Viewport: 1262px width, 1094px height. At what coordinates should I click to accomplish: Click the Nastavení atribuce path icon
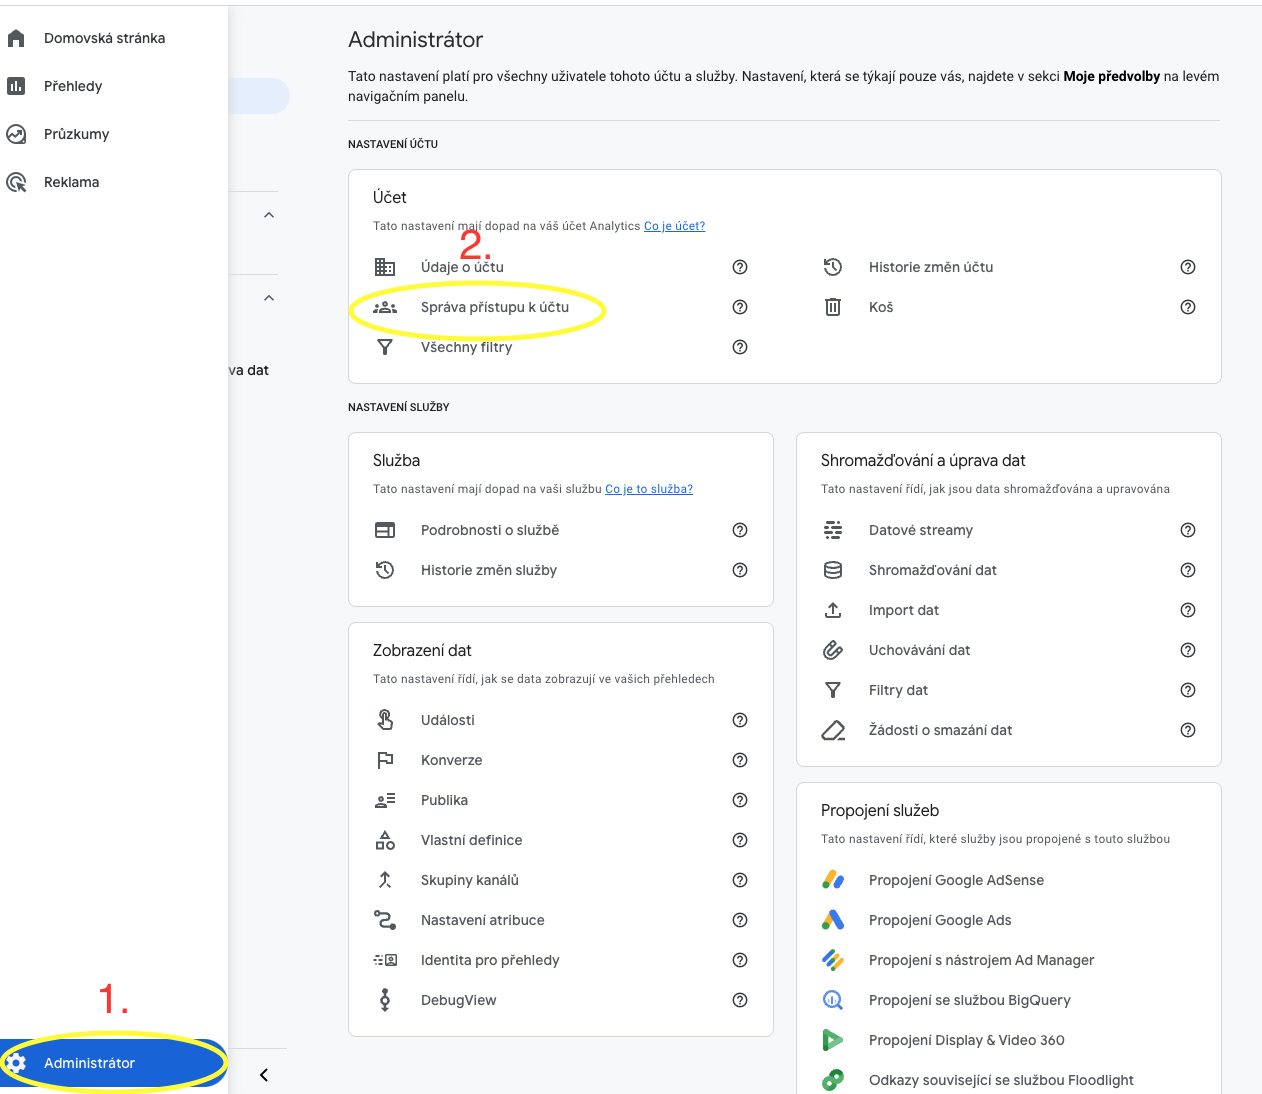385,920
